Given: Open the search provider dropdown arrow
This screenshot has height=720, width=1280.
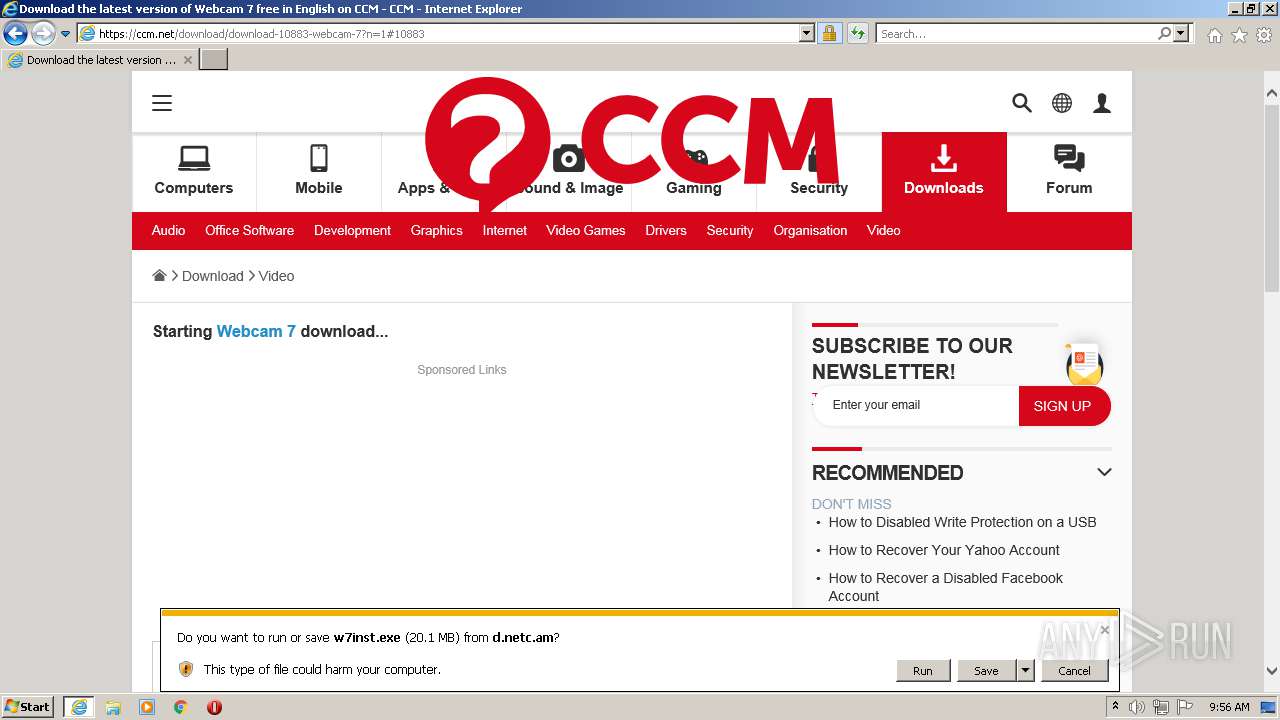Looking at the screenshot, I should [1182, 33].
